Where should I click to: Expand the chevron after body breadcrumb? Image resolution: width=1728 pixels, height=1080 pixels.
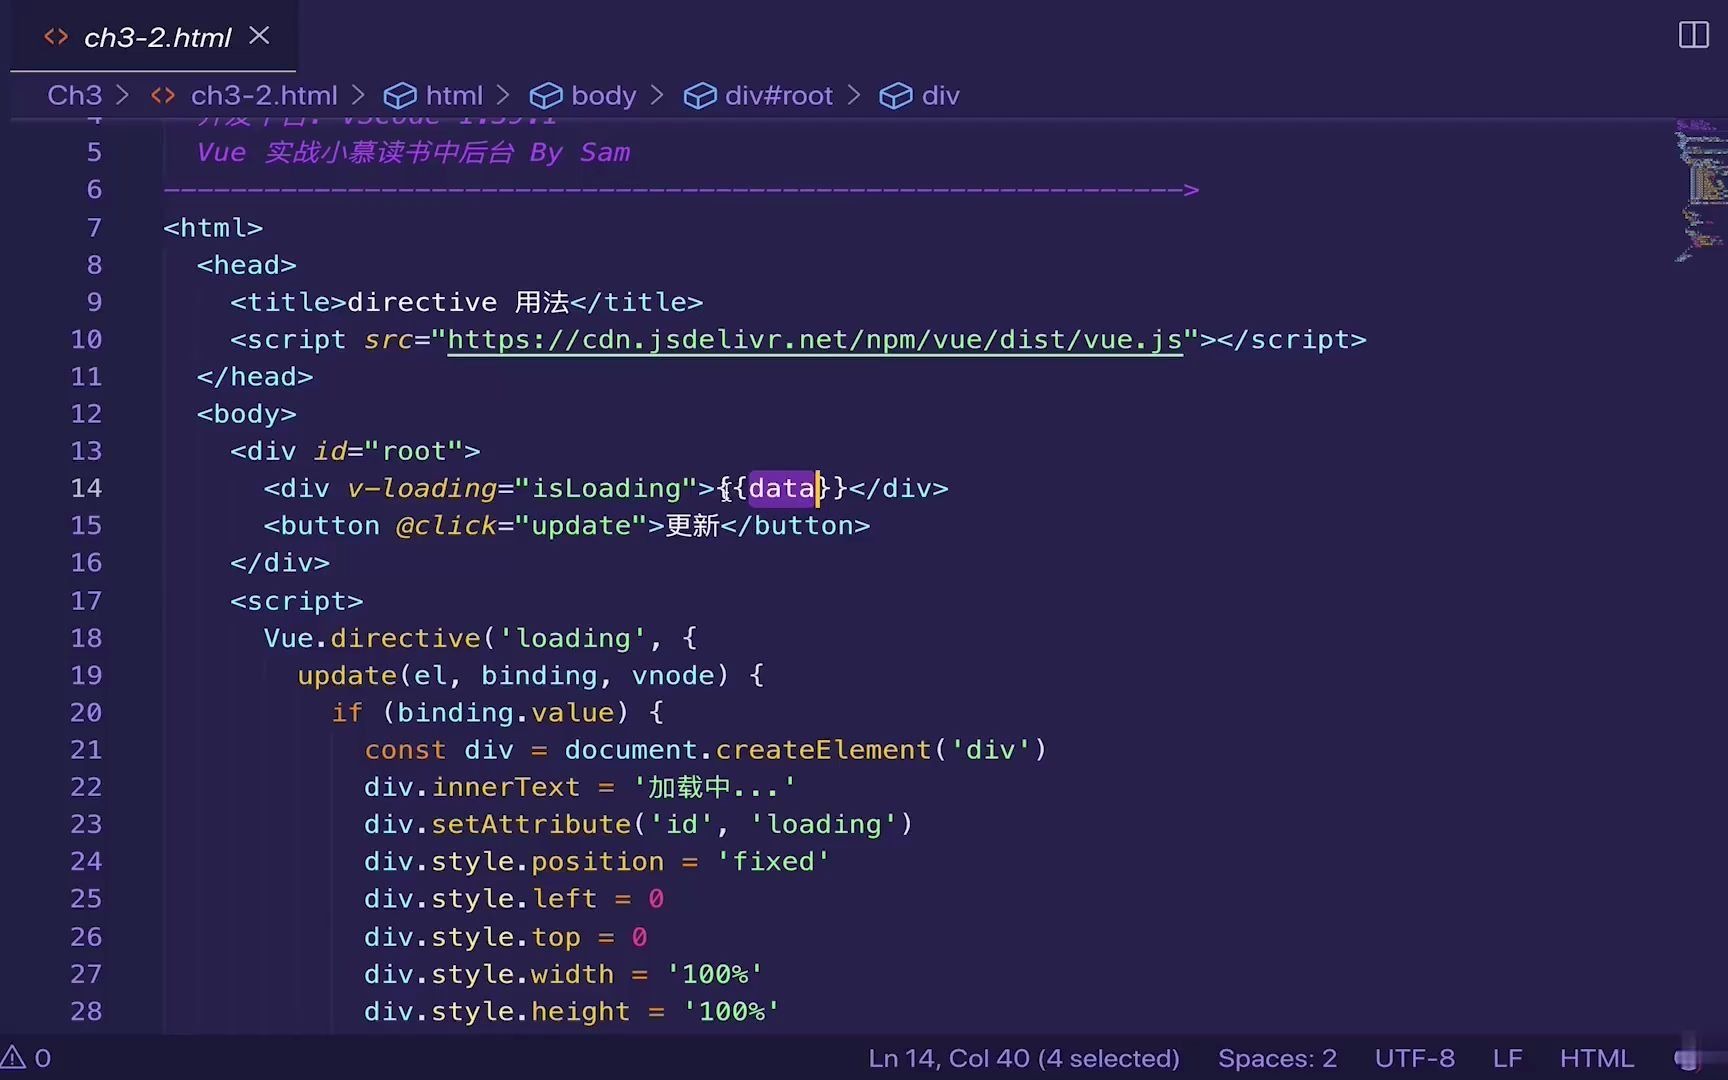pyautogui.click(x=657, y=95)
